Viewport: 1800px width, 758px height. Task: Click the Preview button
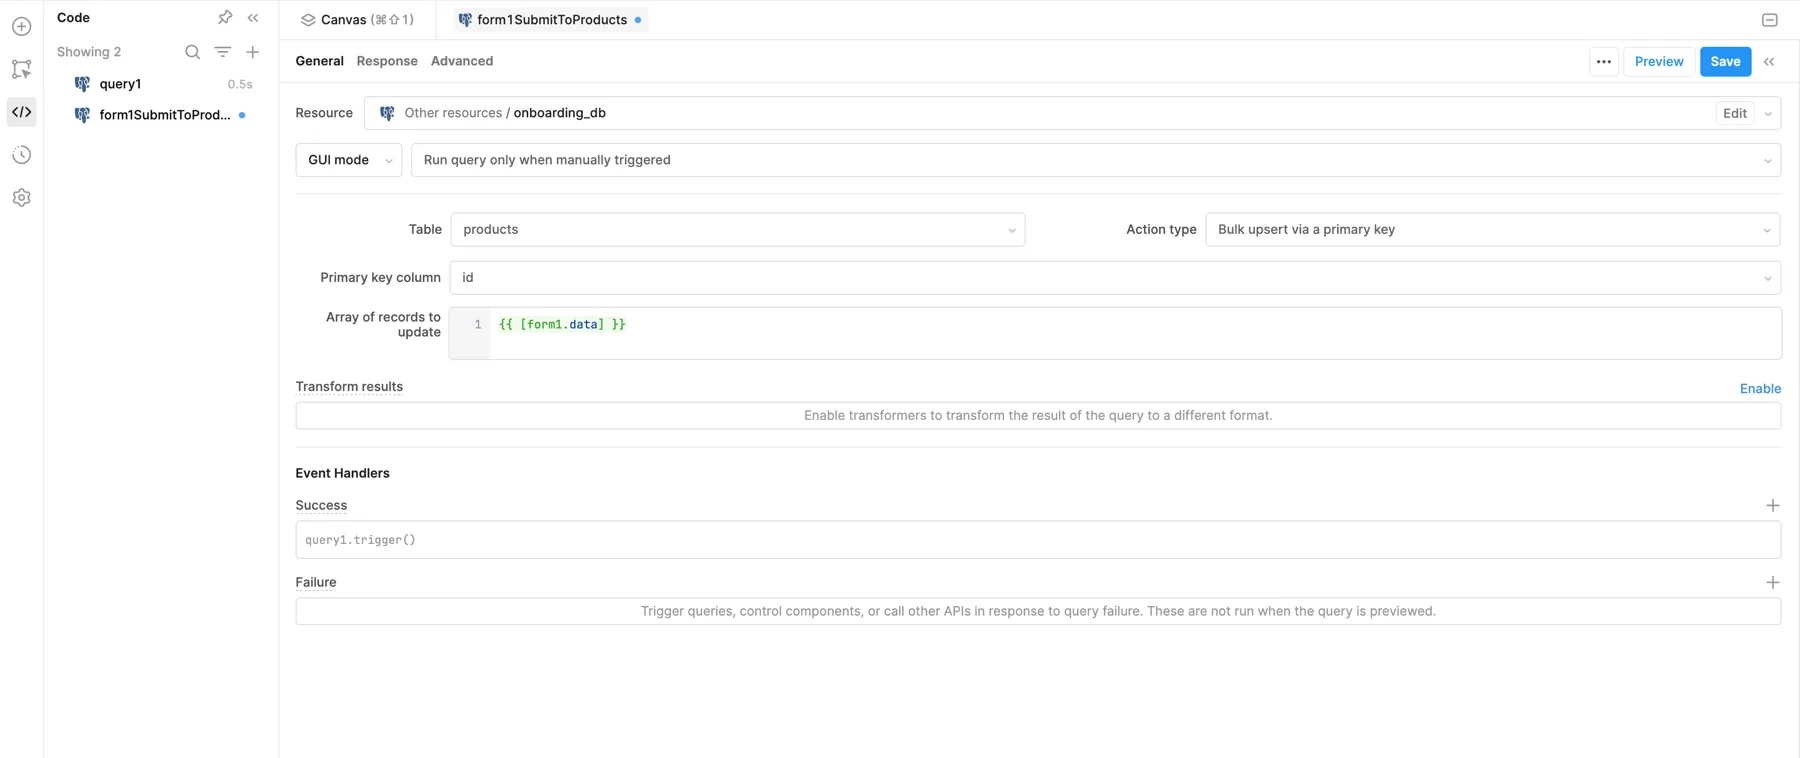coord(1659,61)
